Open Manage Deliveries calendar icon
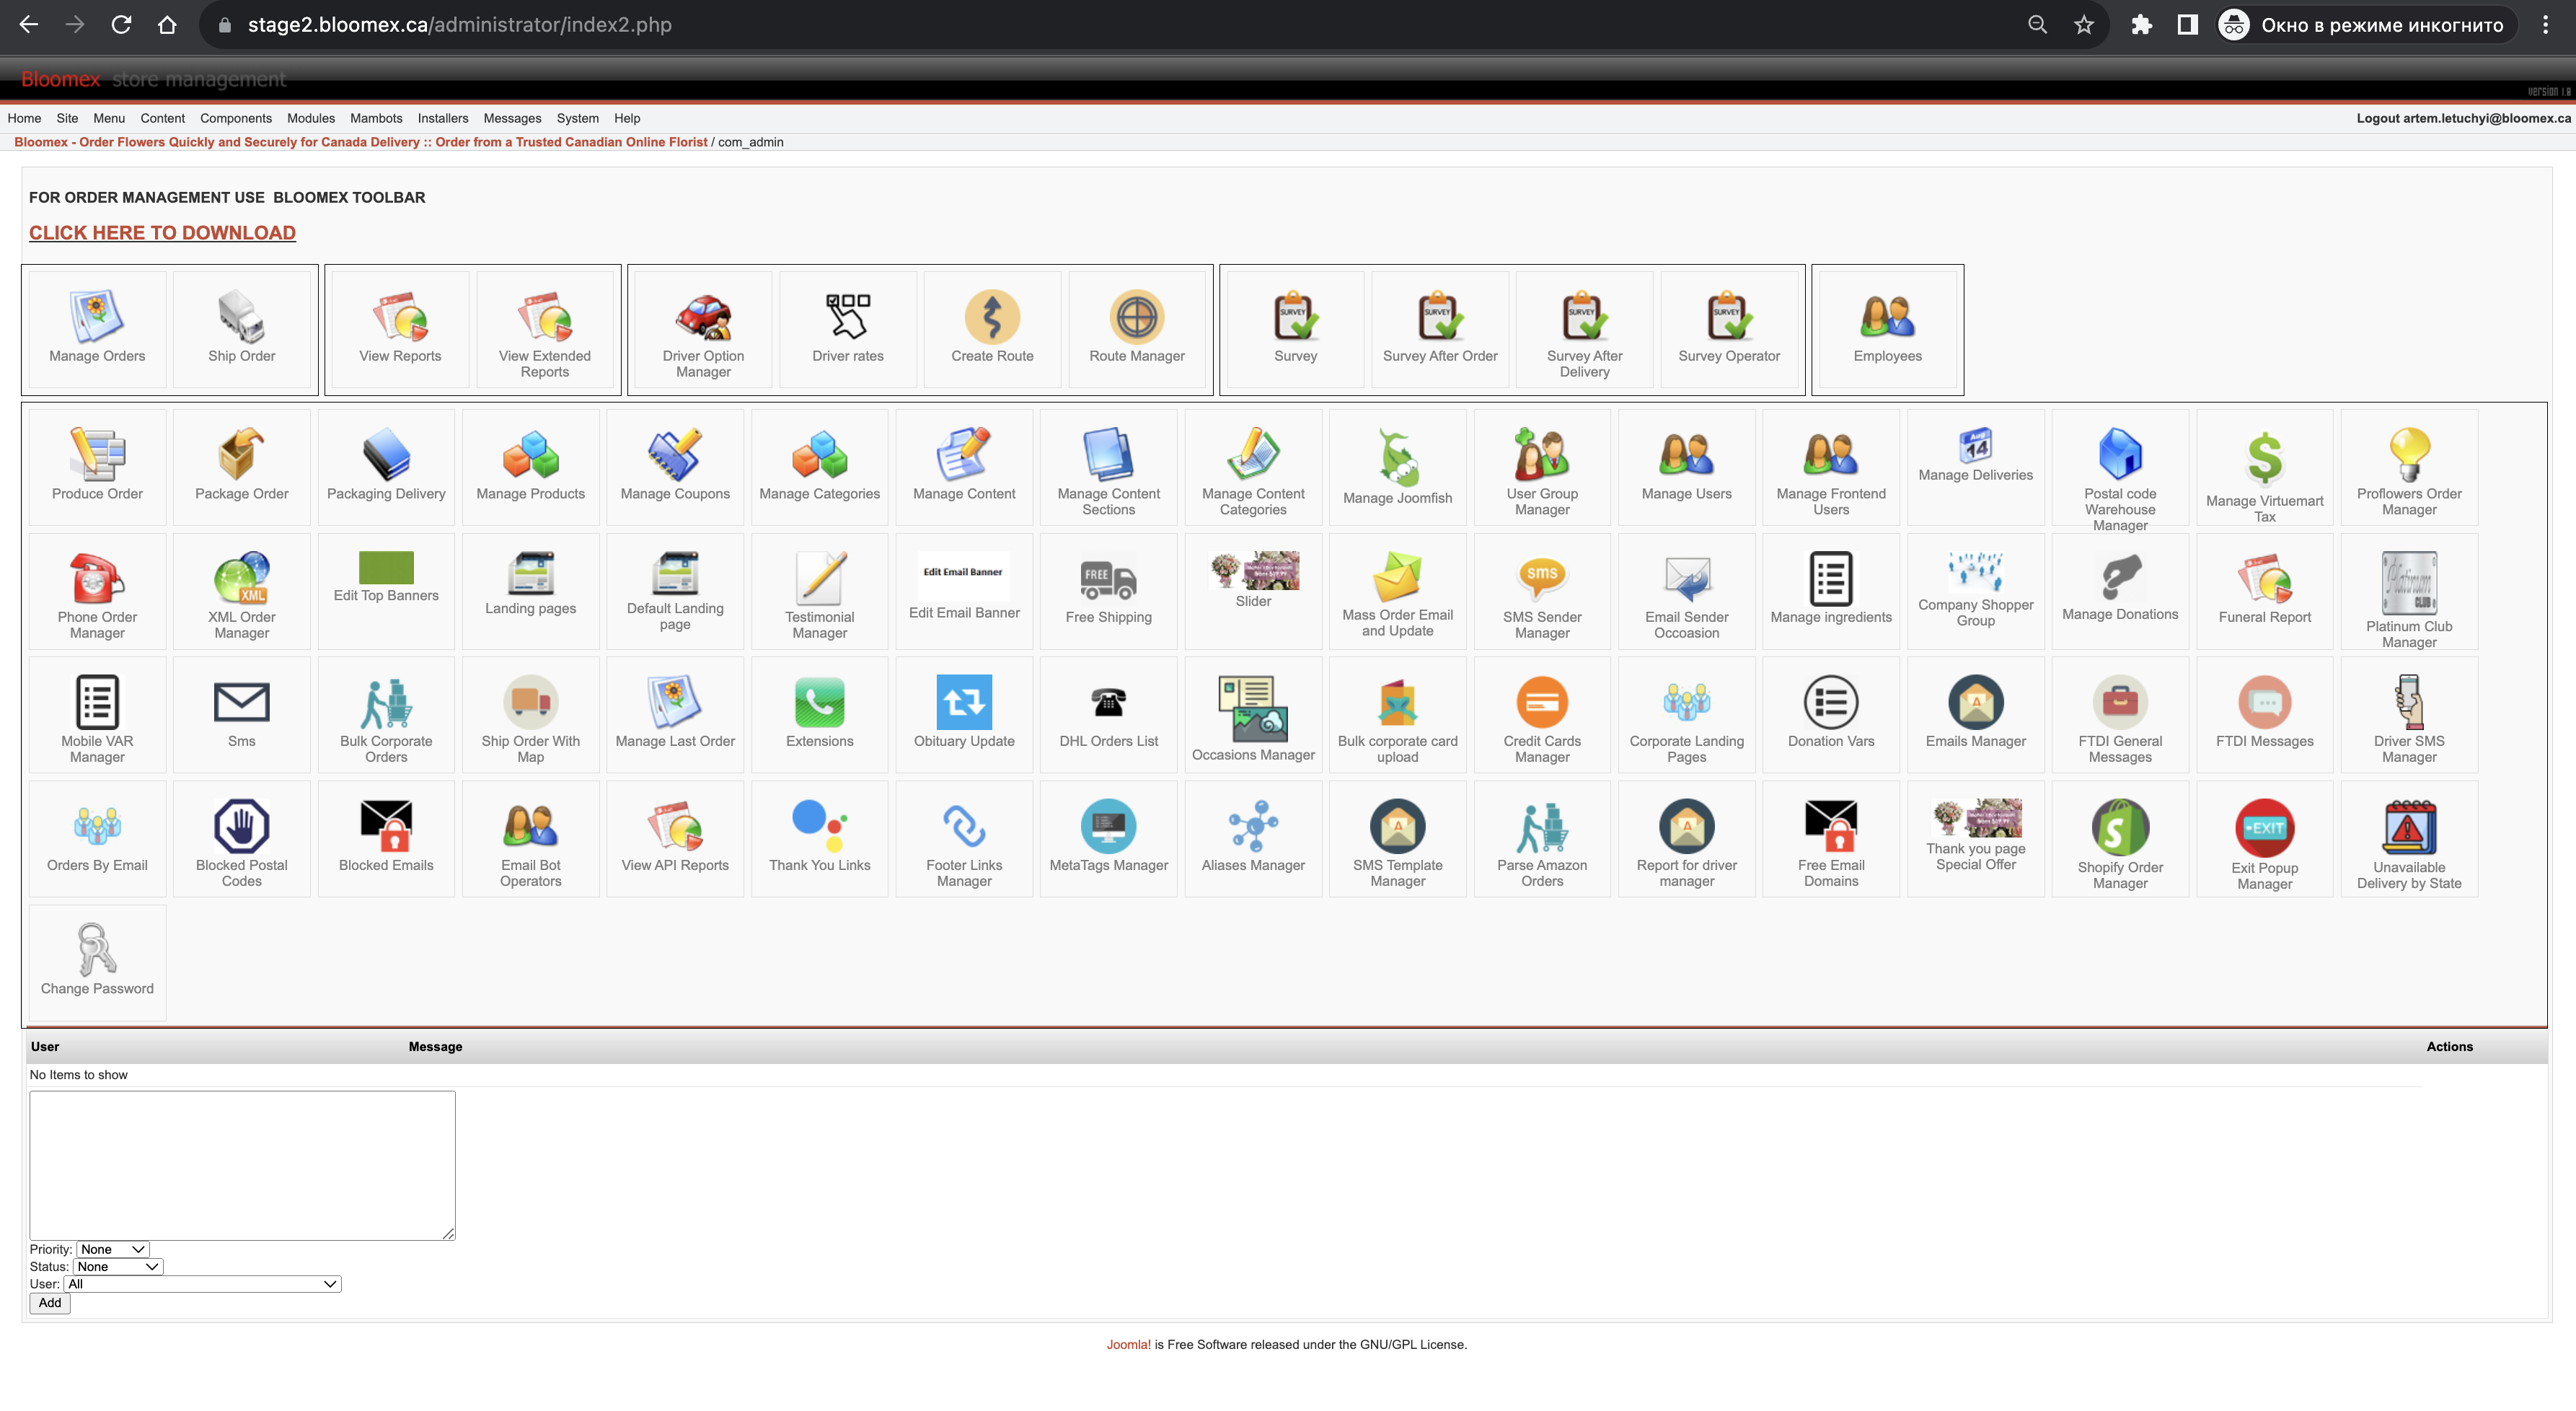 (1975, 445)
